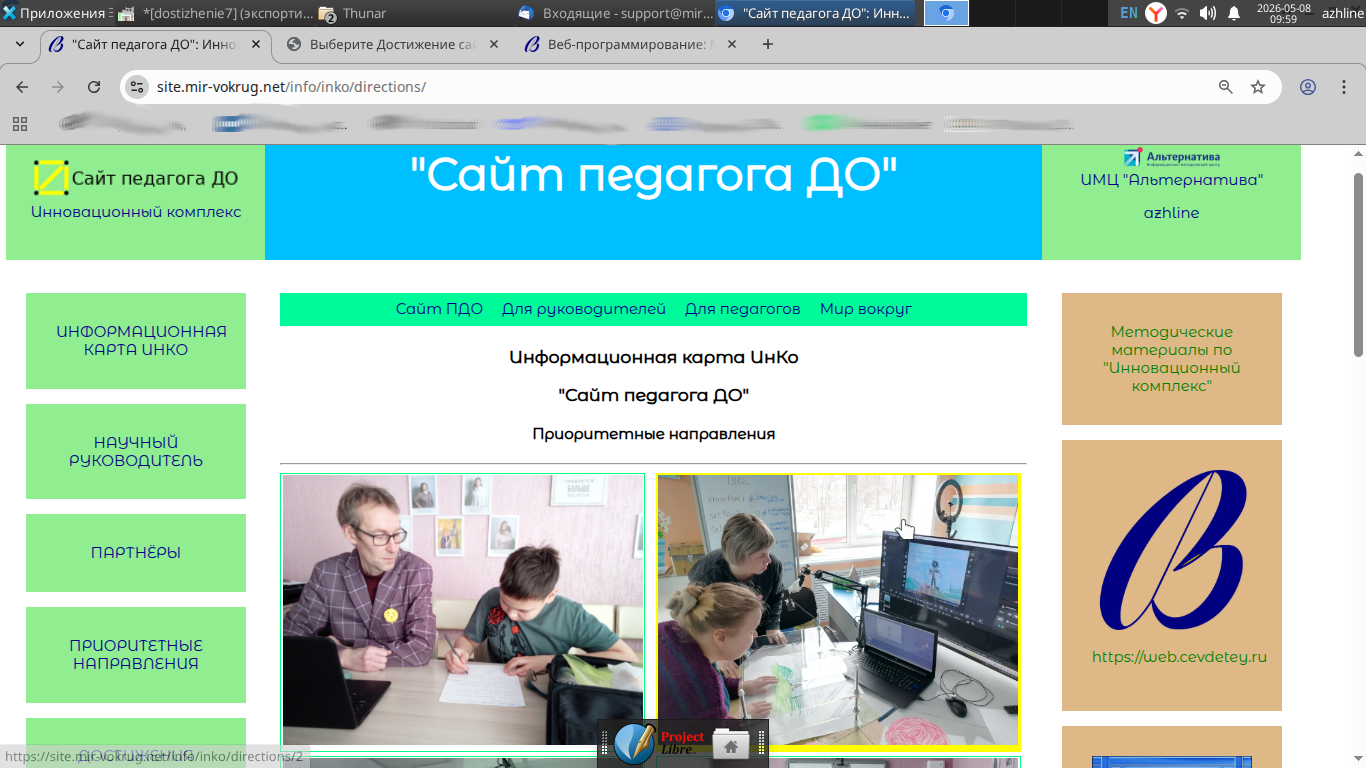The height and width of the screenshot is (768, 1366).
Task: Open the Информационная карта ИнКо sidebar button
Action: point(136,341)
